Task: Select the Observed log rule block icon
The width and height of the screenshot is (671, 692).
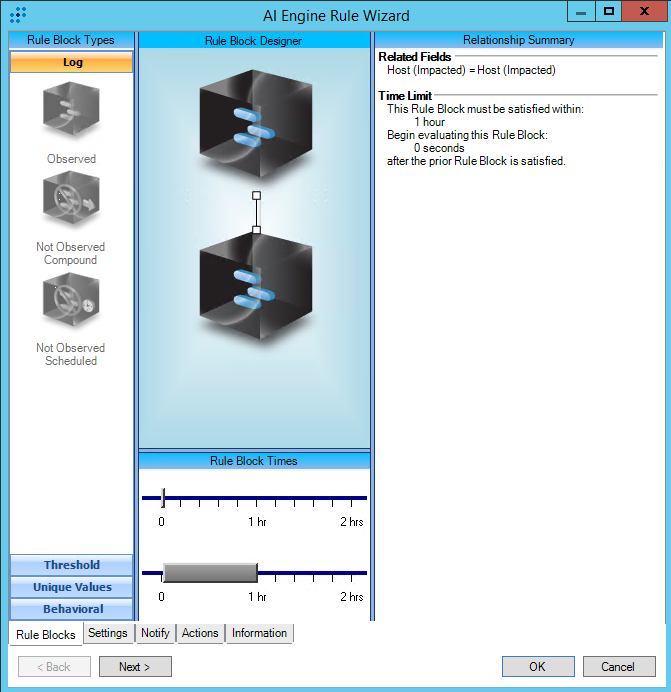Action: [71, 111]
